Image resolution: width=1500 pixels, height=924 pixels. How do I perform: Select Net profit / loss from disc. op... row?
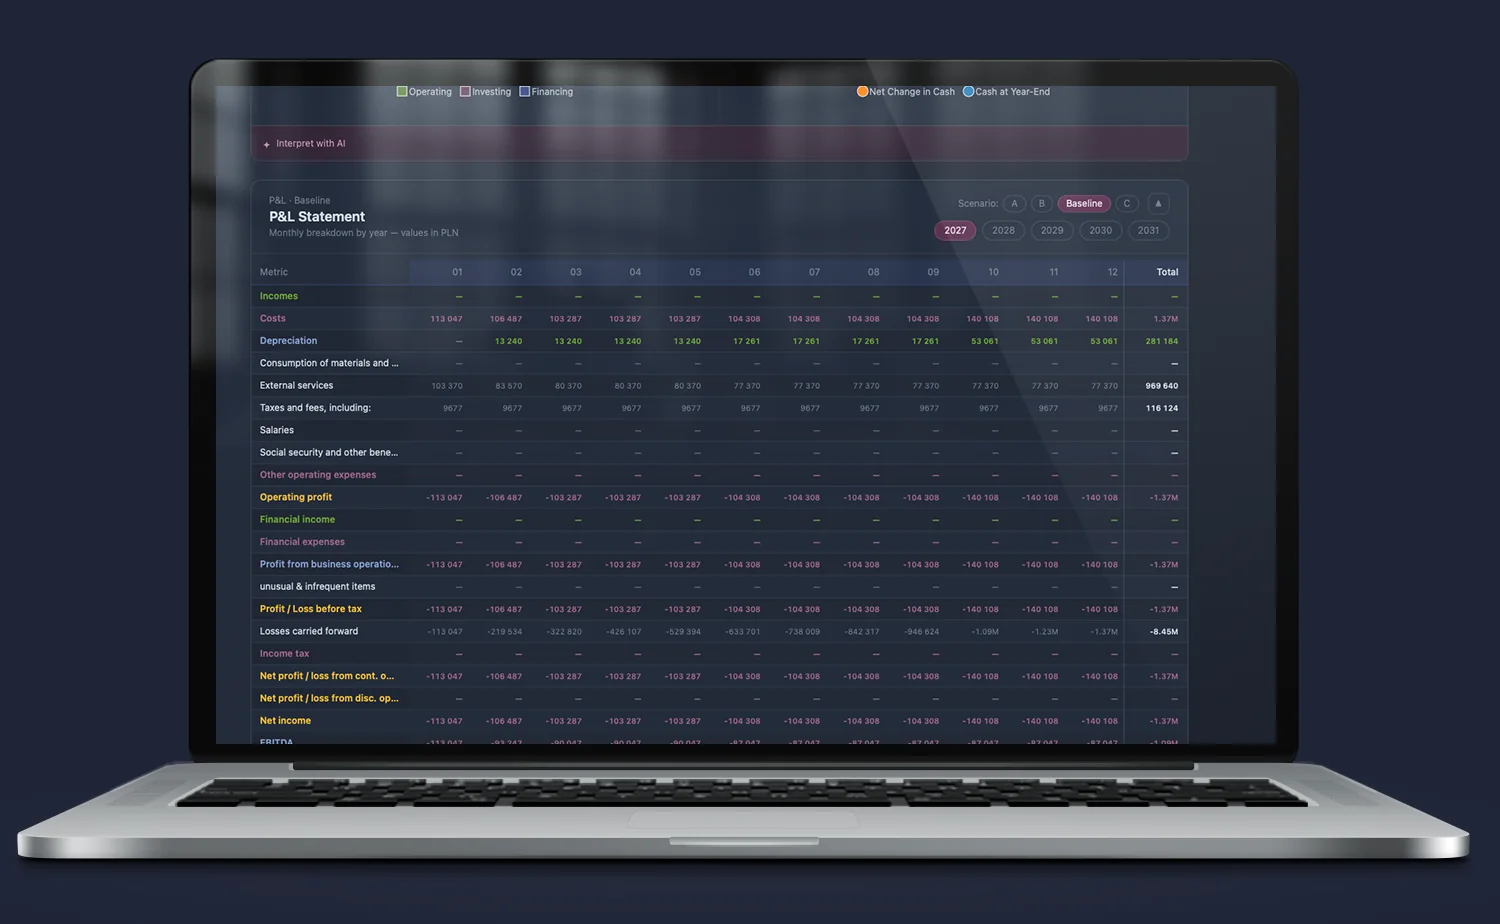point(329,698)
